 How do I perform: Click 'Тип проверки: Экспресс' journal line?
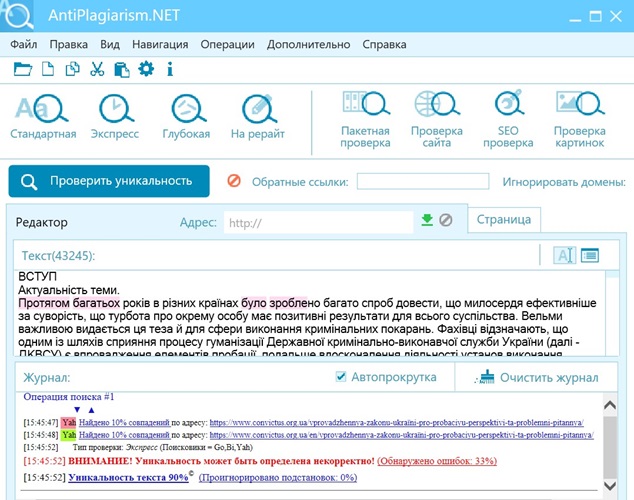point(163,447)
